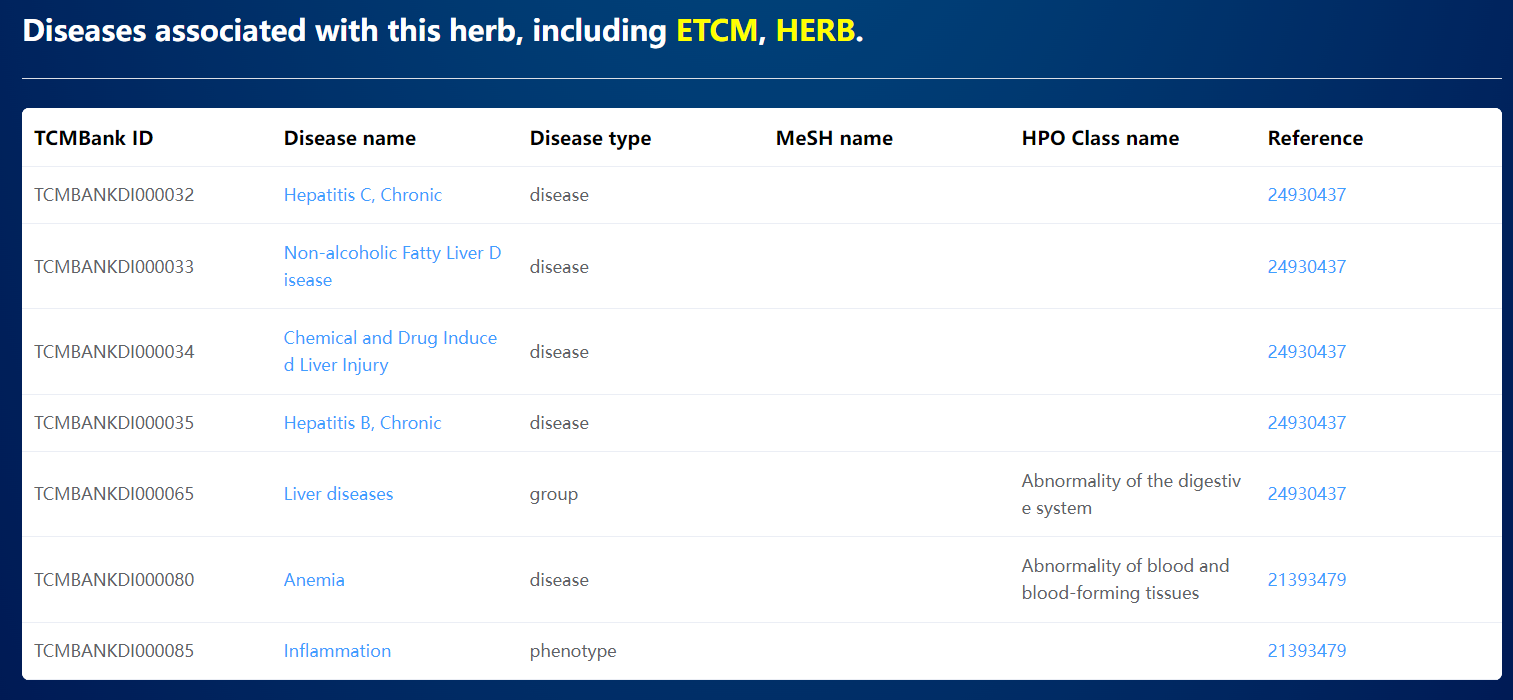Click the TCMBank ID column header
The image size is (1513, 700).
(x=94, y=138)
